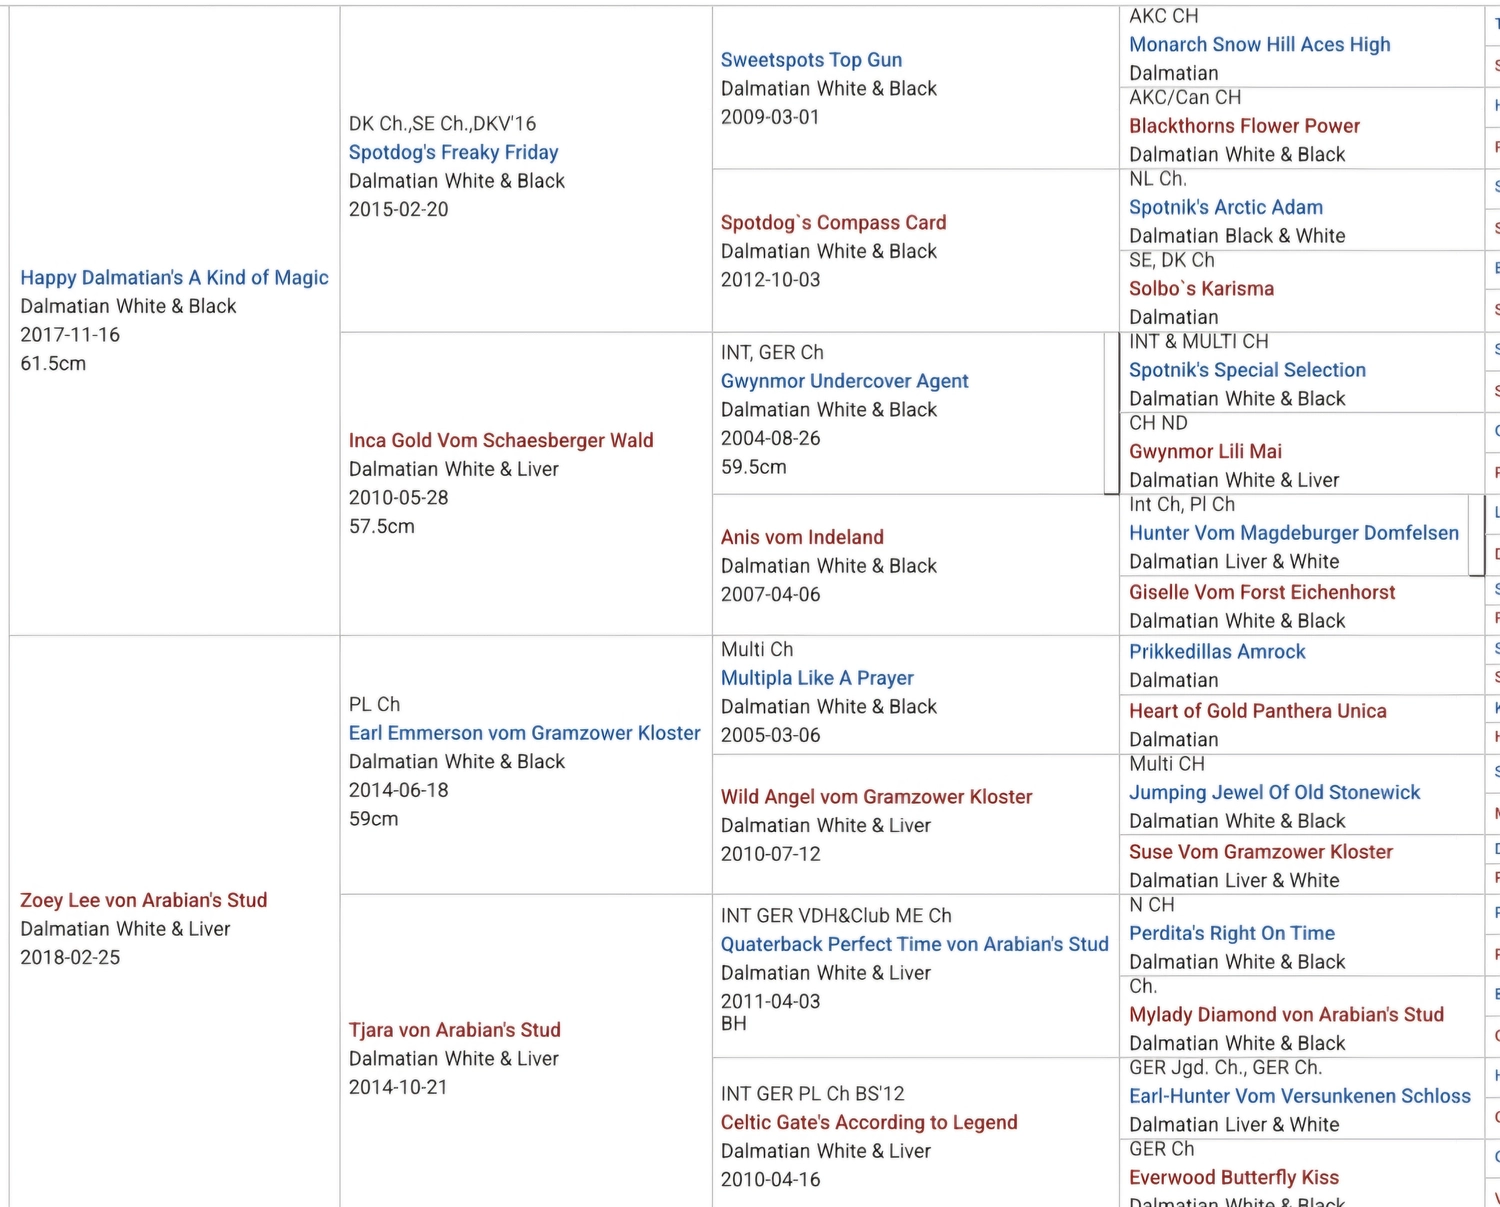Select Multipla Like A Prayer
Viewport: 1500px width, 1207px height.
[x=817, y=678]
